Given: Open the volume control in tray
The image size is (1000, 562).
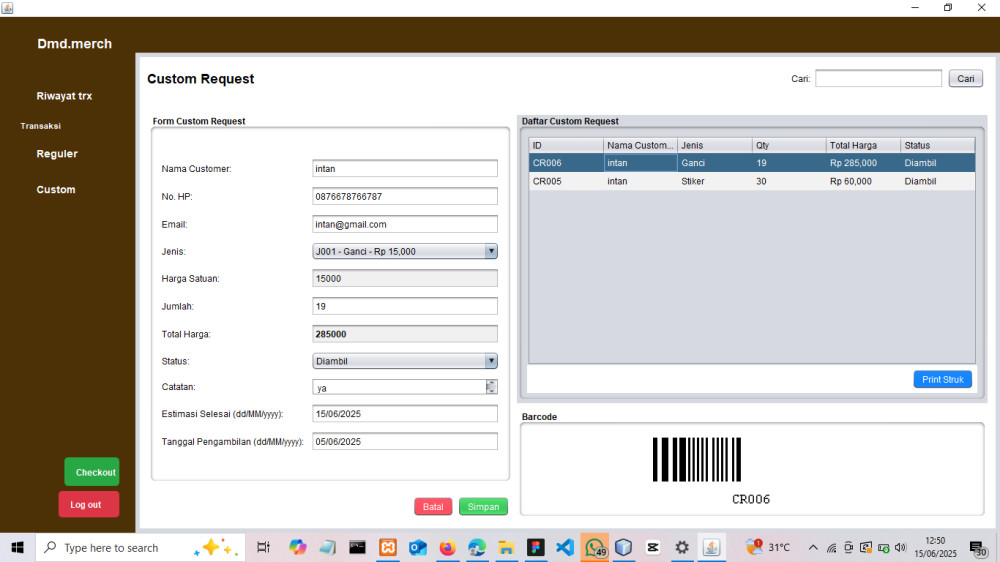Looking at the screenshot, I should coord(901,547).
